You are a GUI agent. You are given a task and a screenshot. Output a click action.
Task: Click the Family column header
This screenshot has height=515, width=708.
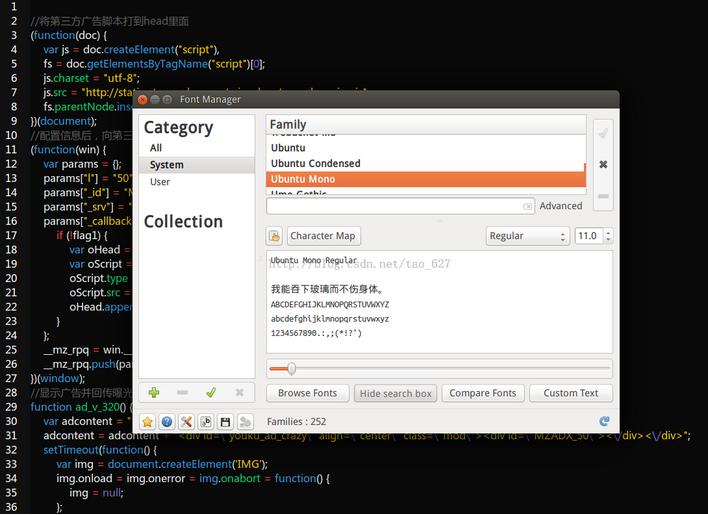point(426,124)
